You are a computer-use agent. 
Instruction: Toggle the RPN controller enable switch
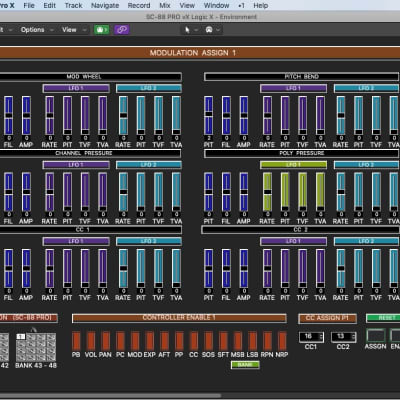click(x=267, y=341)
